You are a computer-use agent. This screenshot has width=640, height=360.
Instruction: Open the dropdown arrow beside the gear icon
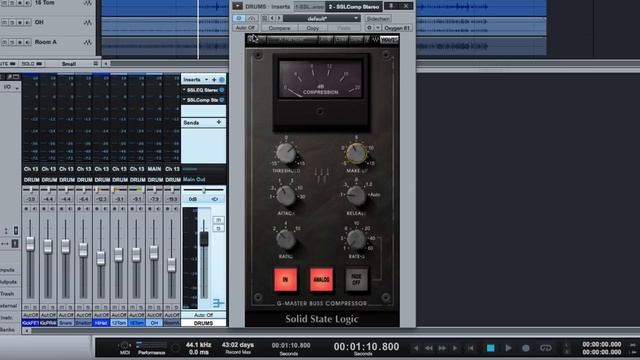tap(378, 28)
